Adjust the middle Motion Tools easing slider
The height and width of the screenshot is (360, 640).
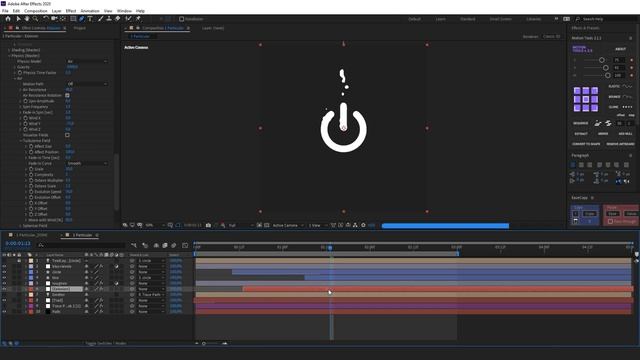(606, 68)
